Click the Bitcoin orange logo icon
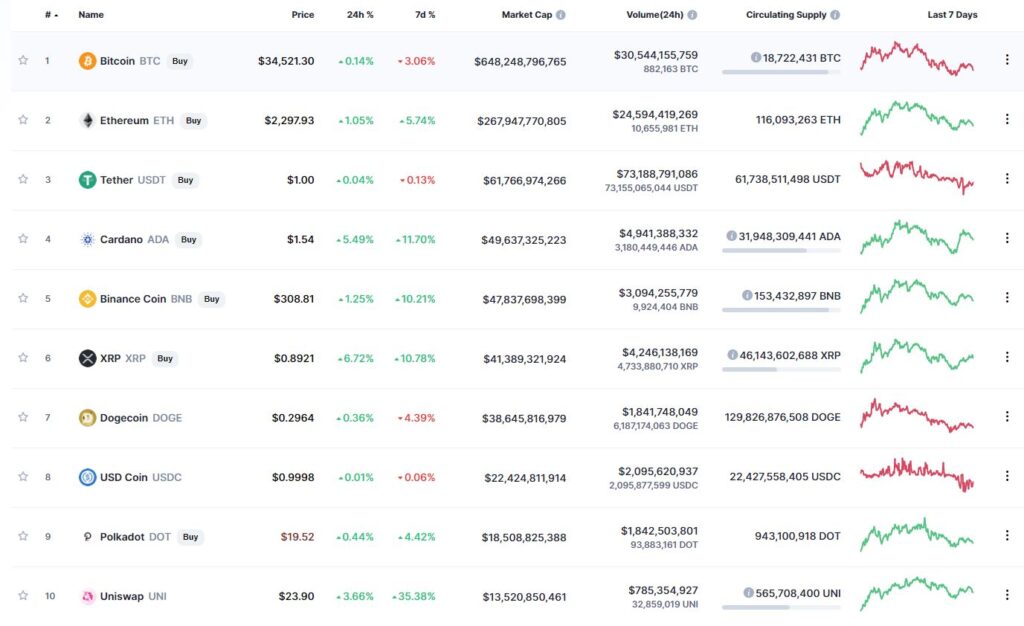Viewport: 1024px width, 626px height. click(87, 61)
